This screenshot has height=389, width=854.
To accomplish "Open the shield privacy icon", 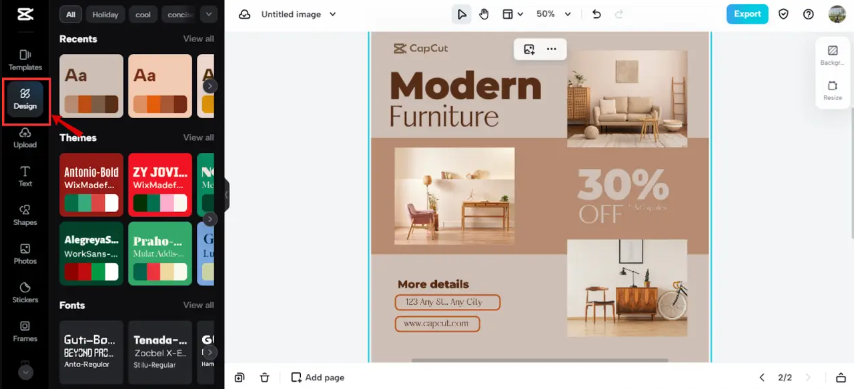I will click(783, 14).
